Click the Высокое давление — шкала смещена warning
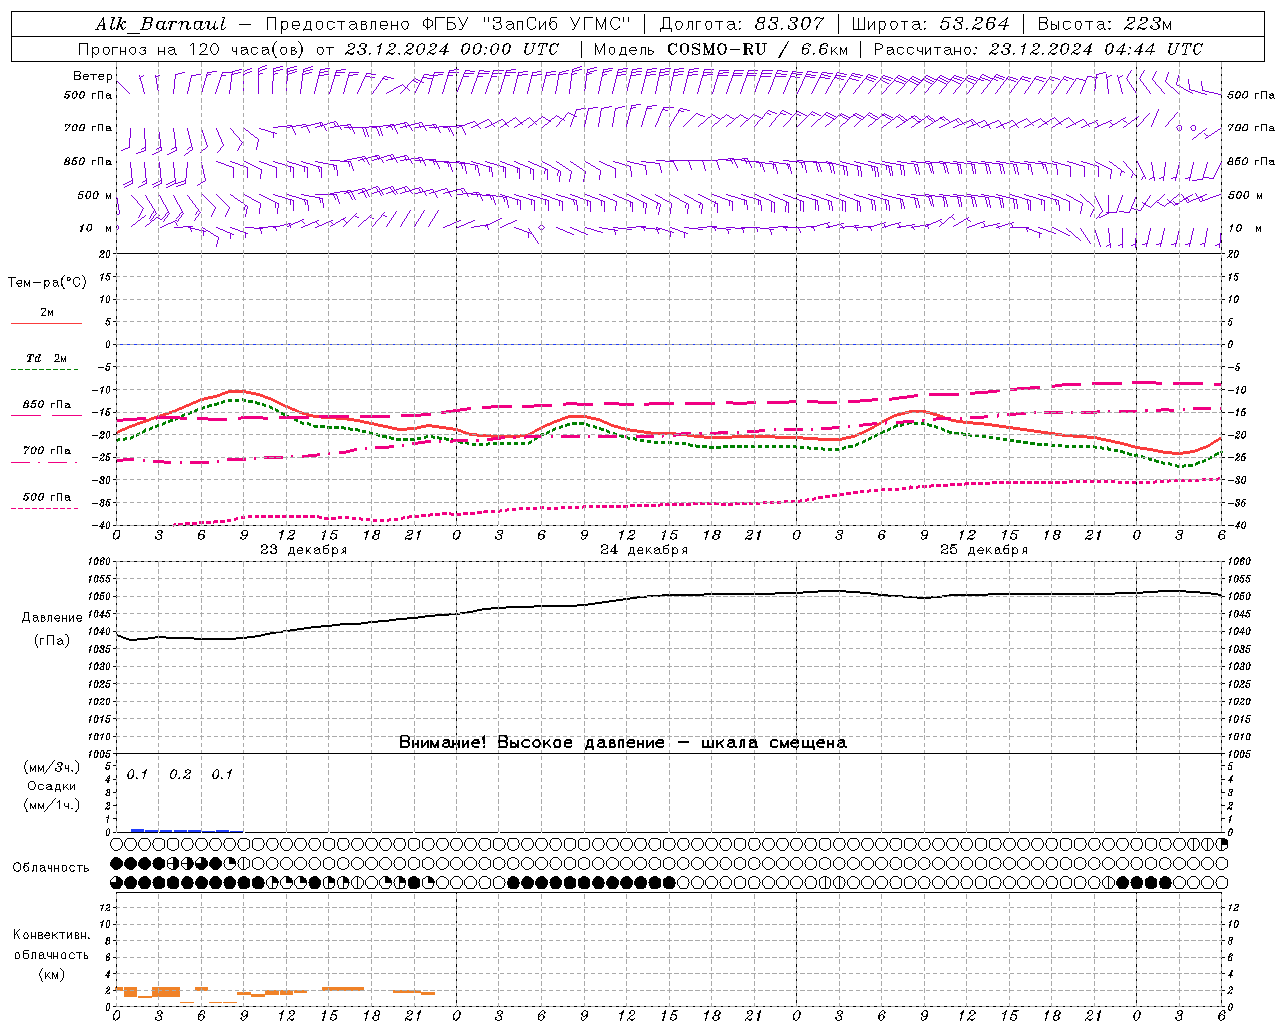 pyautogui.click(x=622, y=743)
